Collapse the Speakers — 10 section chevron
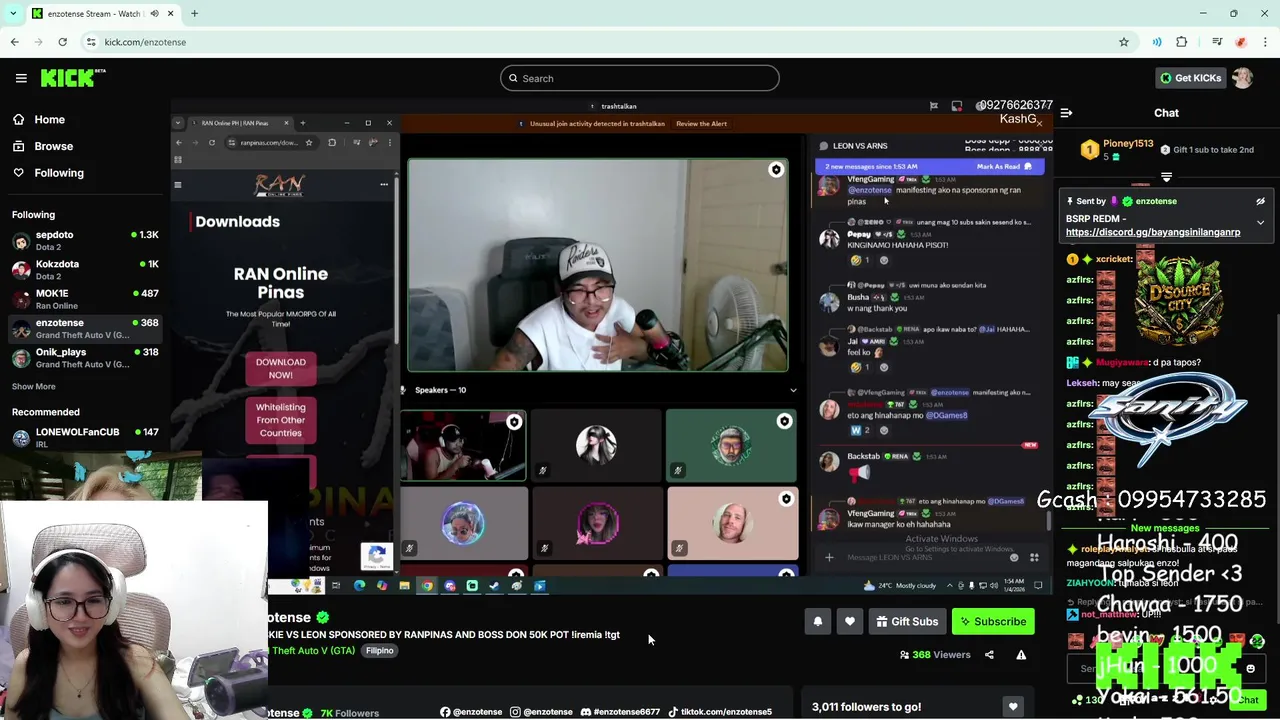This screenshot has height=720, width=1280. pos(793,390)
